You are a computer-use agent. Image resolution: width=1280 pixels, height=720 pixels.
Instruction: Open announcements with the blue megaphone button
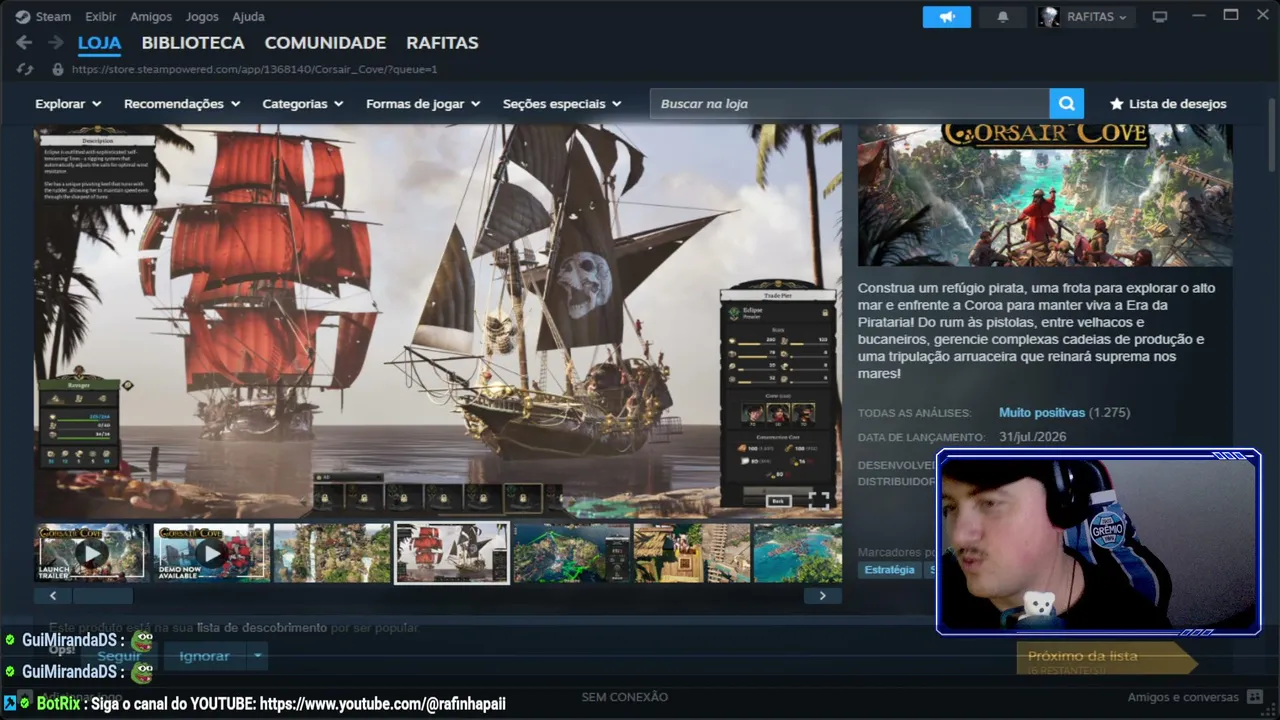[x=946, y=17]
